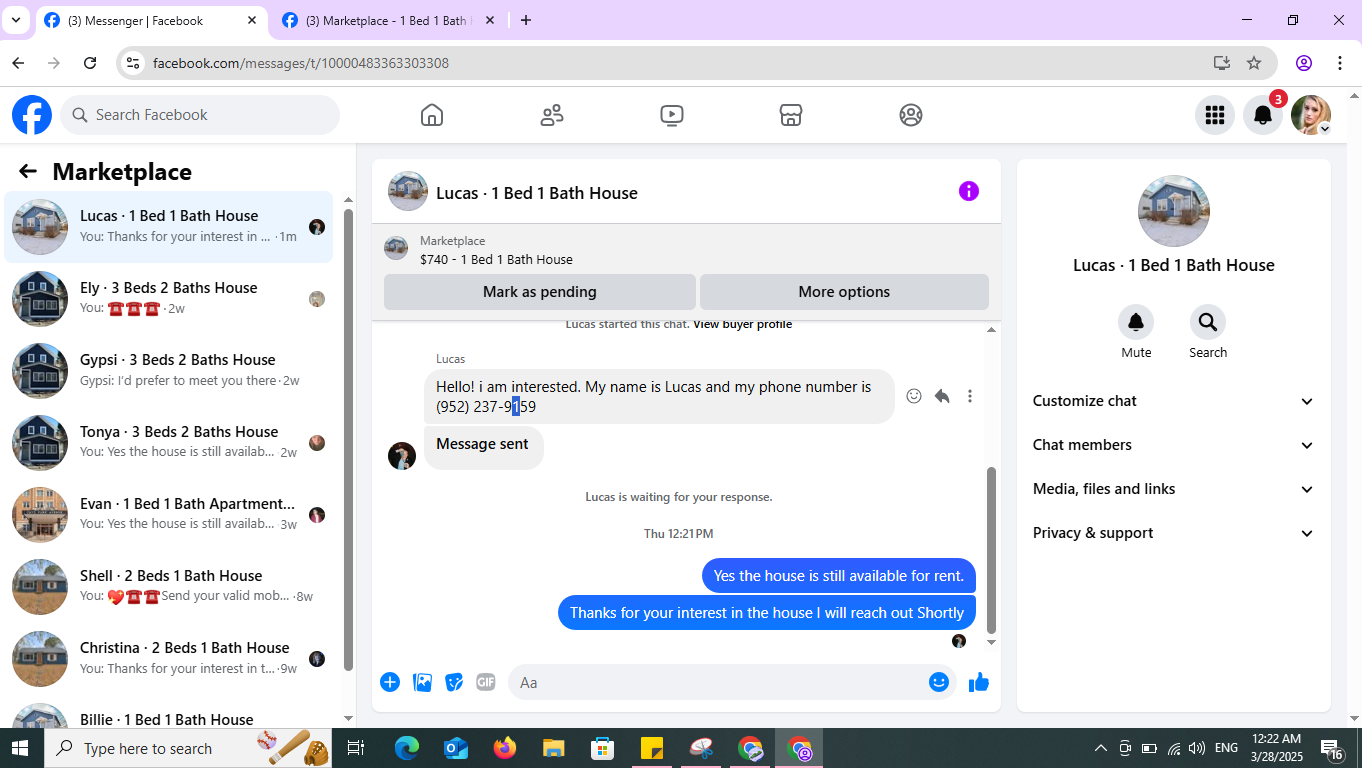Open the Friends icon in top navigation

point(552,115)
